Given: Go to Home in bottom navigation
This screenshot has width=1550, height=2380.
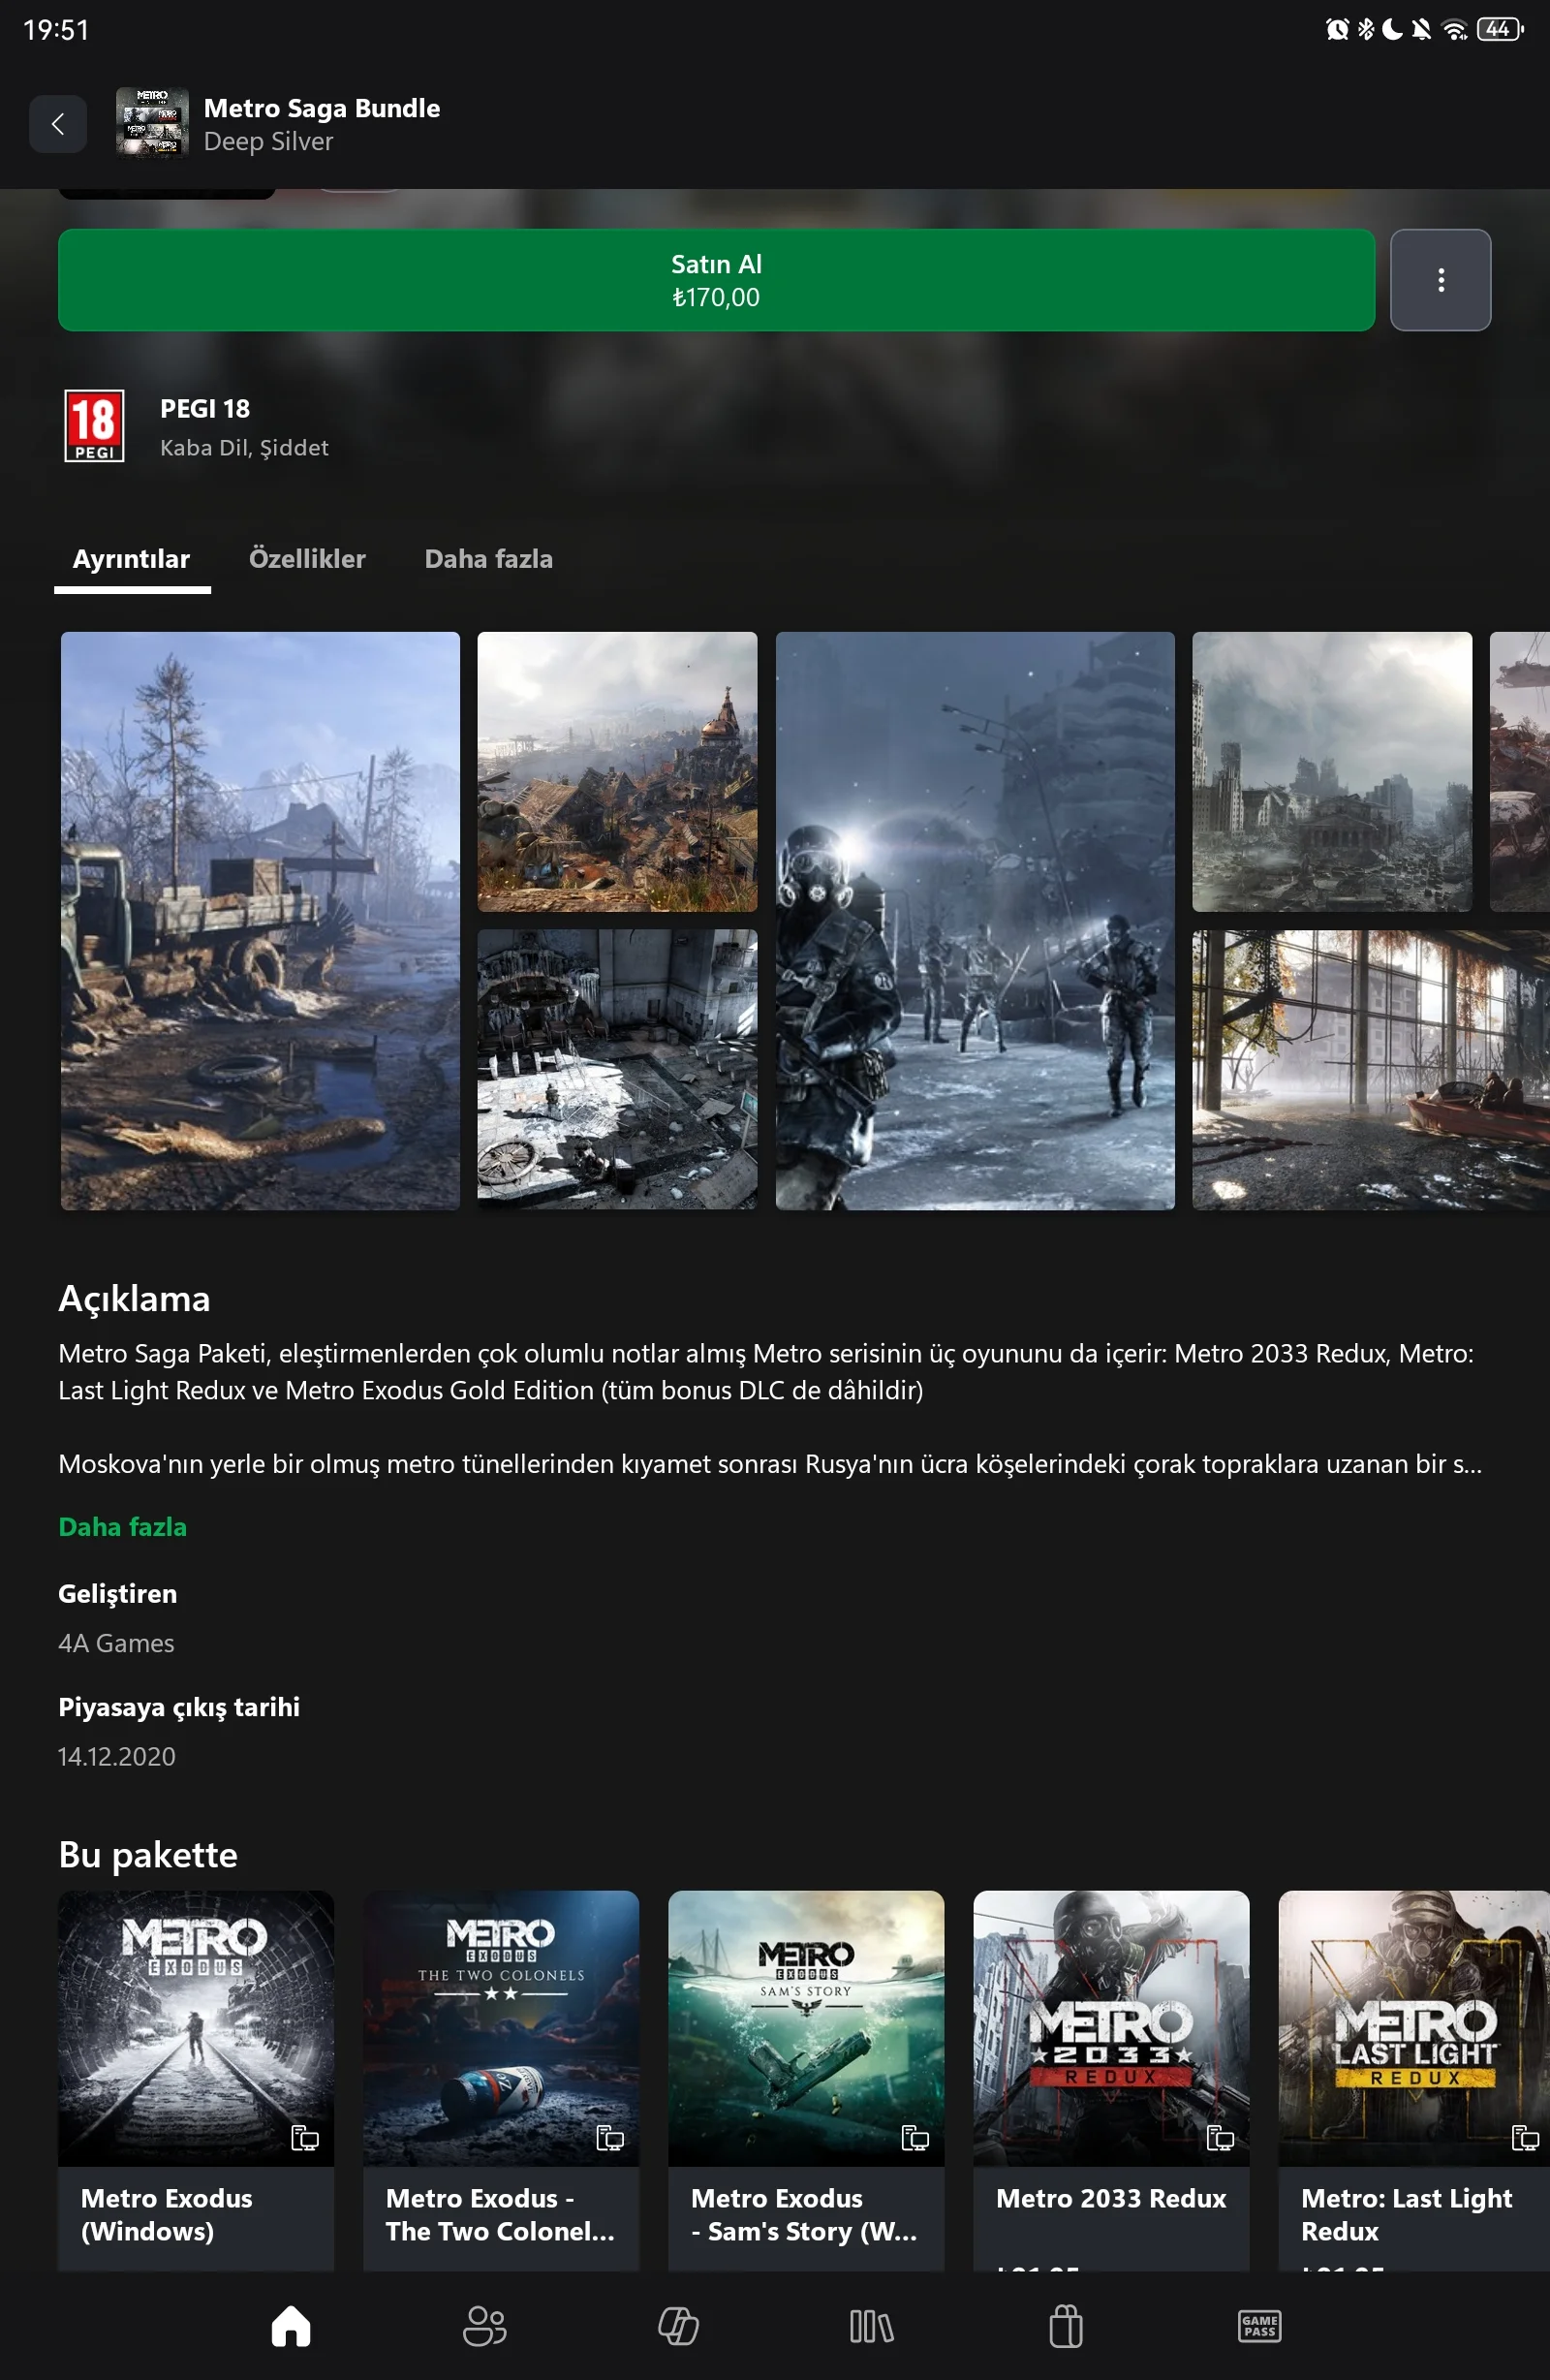Looking at the screenshot, I should 291,2326.
